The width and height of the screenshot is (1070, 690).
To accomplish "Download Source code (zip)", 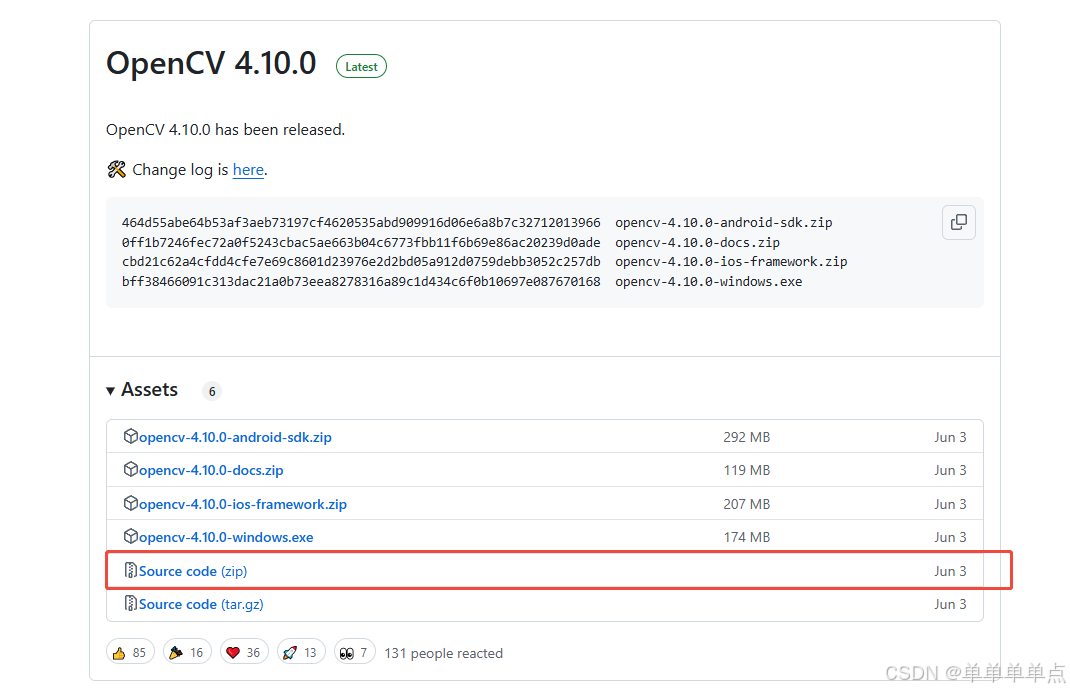I will [x=192, y=571].
